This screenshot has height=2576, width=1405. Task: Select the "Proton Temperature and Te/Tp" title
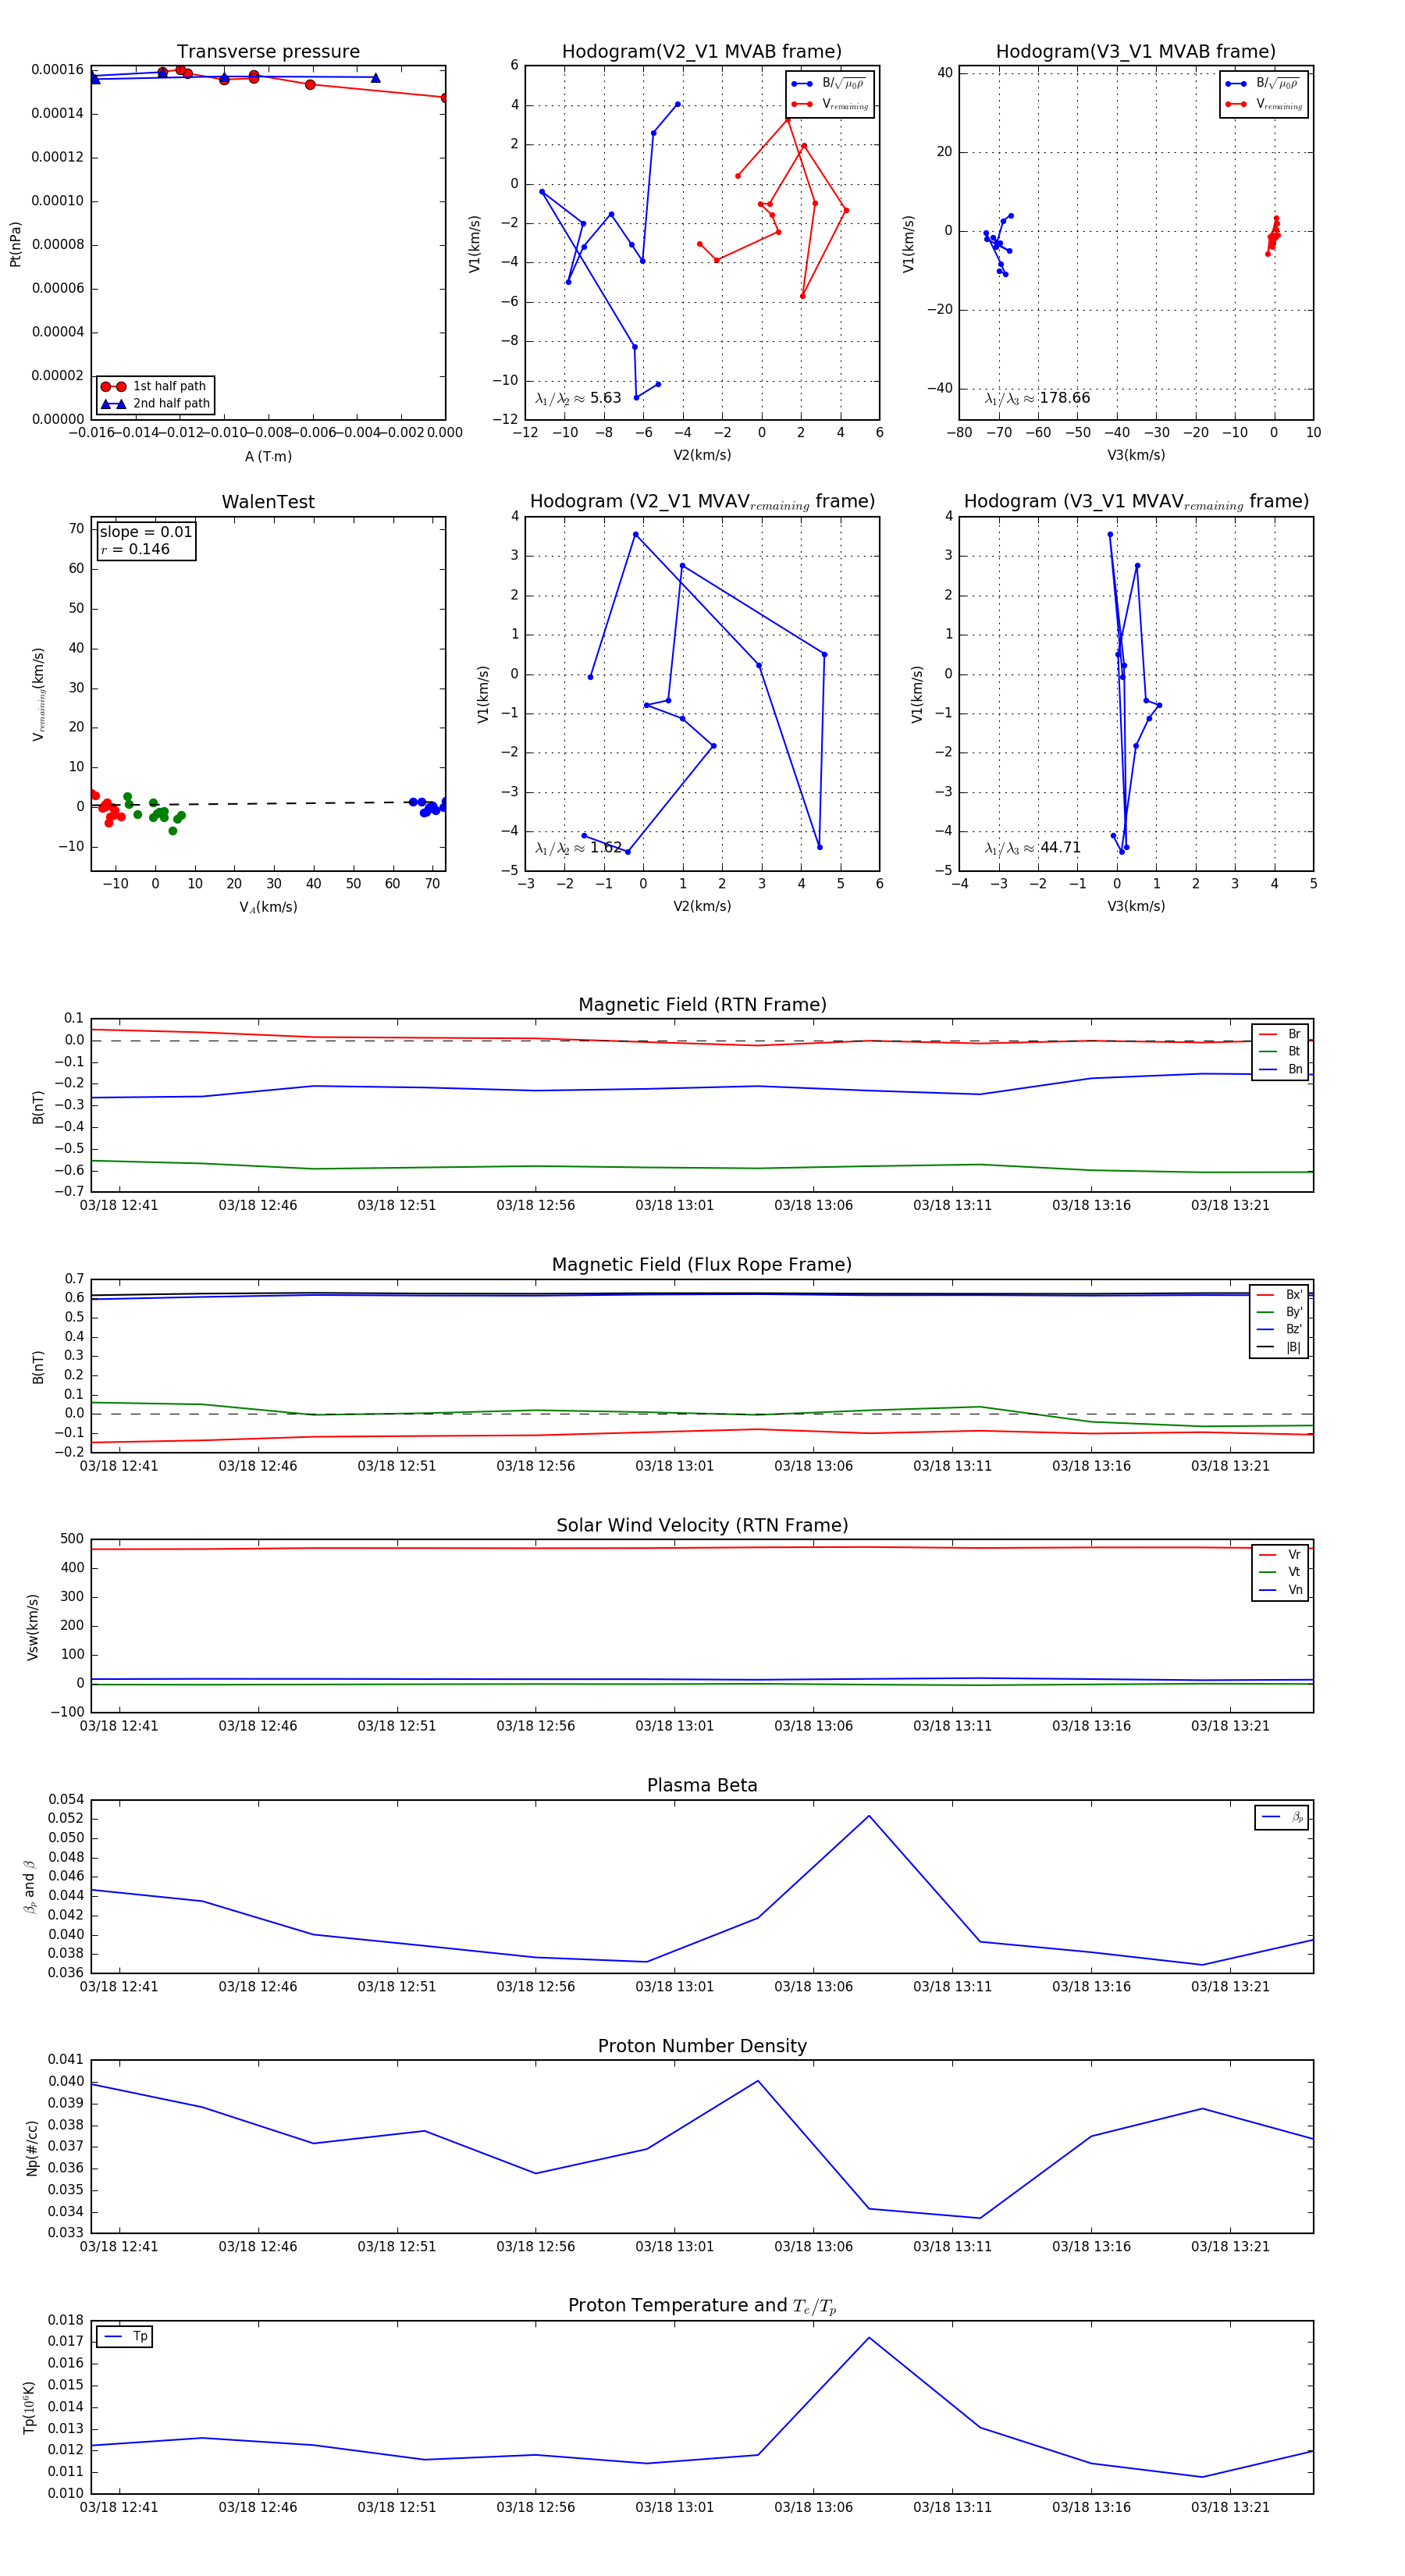point(702,2306)
